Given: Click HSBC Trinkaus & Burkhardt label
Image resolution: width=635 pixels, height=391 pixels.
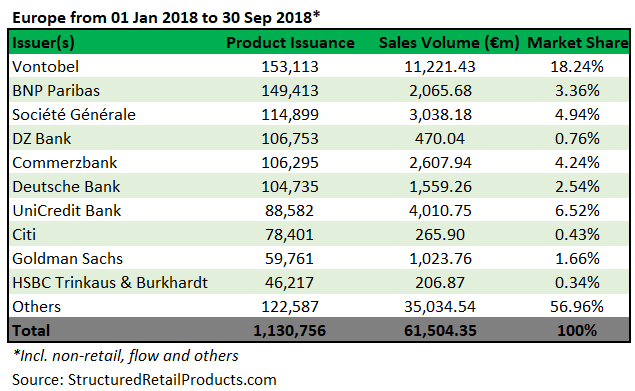Looking at the screenshot, I should pos(110,282).
